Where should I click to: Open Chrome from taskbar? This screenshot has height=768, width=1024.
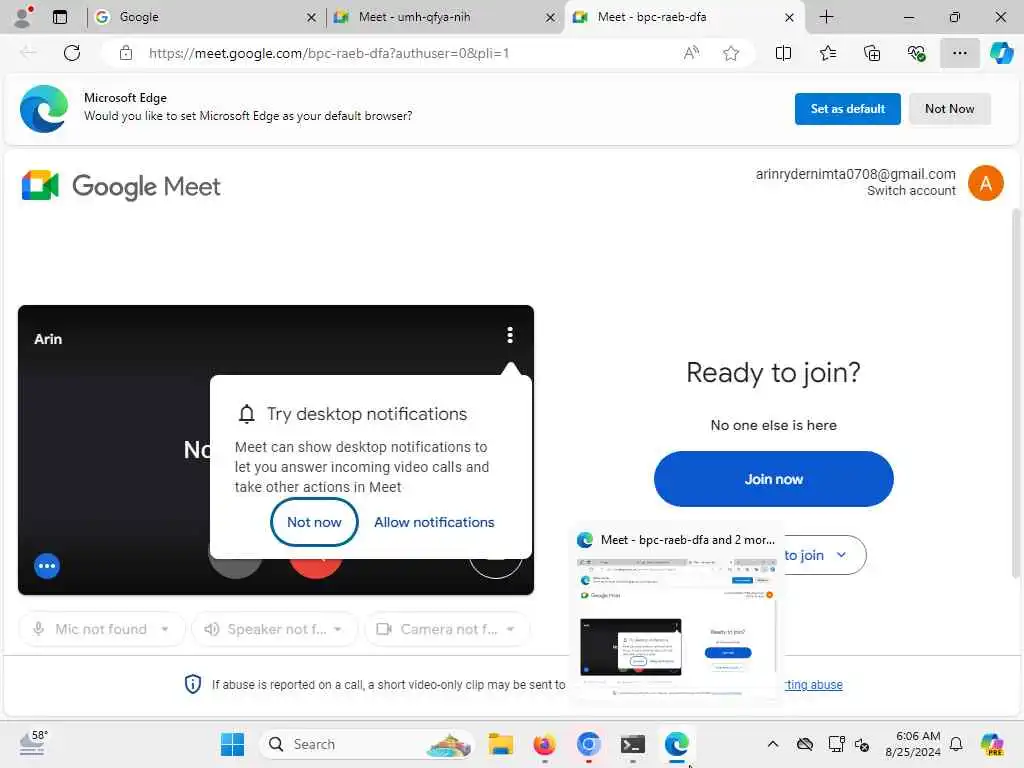pos(588,744)
